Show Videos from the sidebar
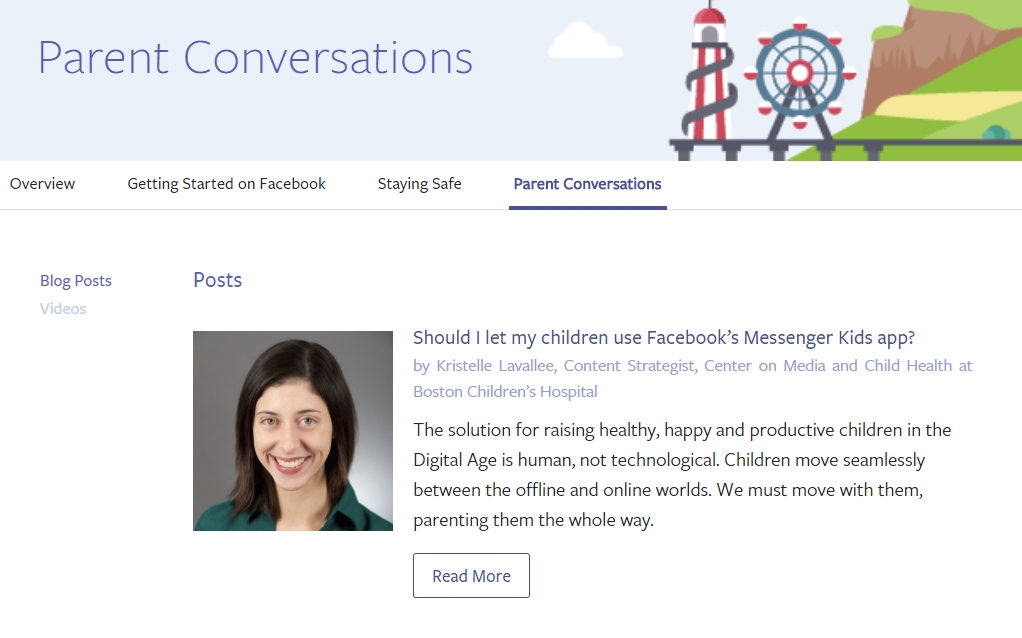Viewport: 1022px width, 638px height. tap(63, 308)
